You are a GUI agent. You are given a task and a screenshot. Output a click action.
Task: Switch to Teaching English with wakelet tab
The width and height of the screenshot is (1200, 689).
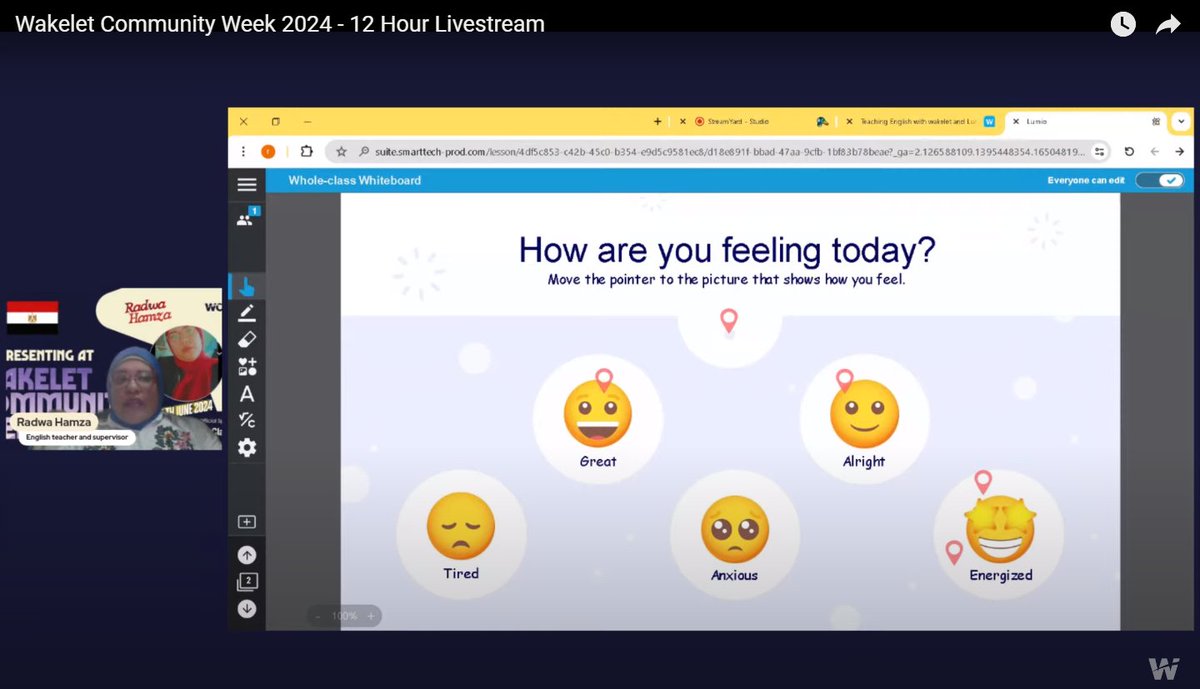click(920, 121)
